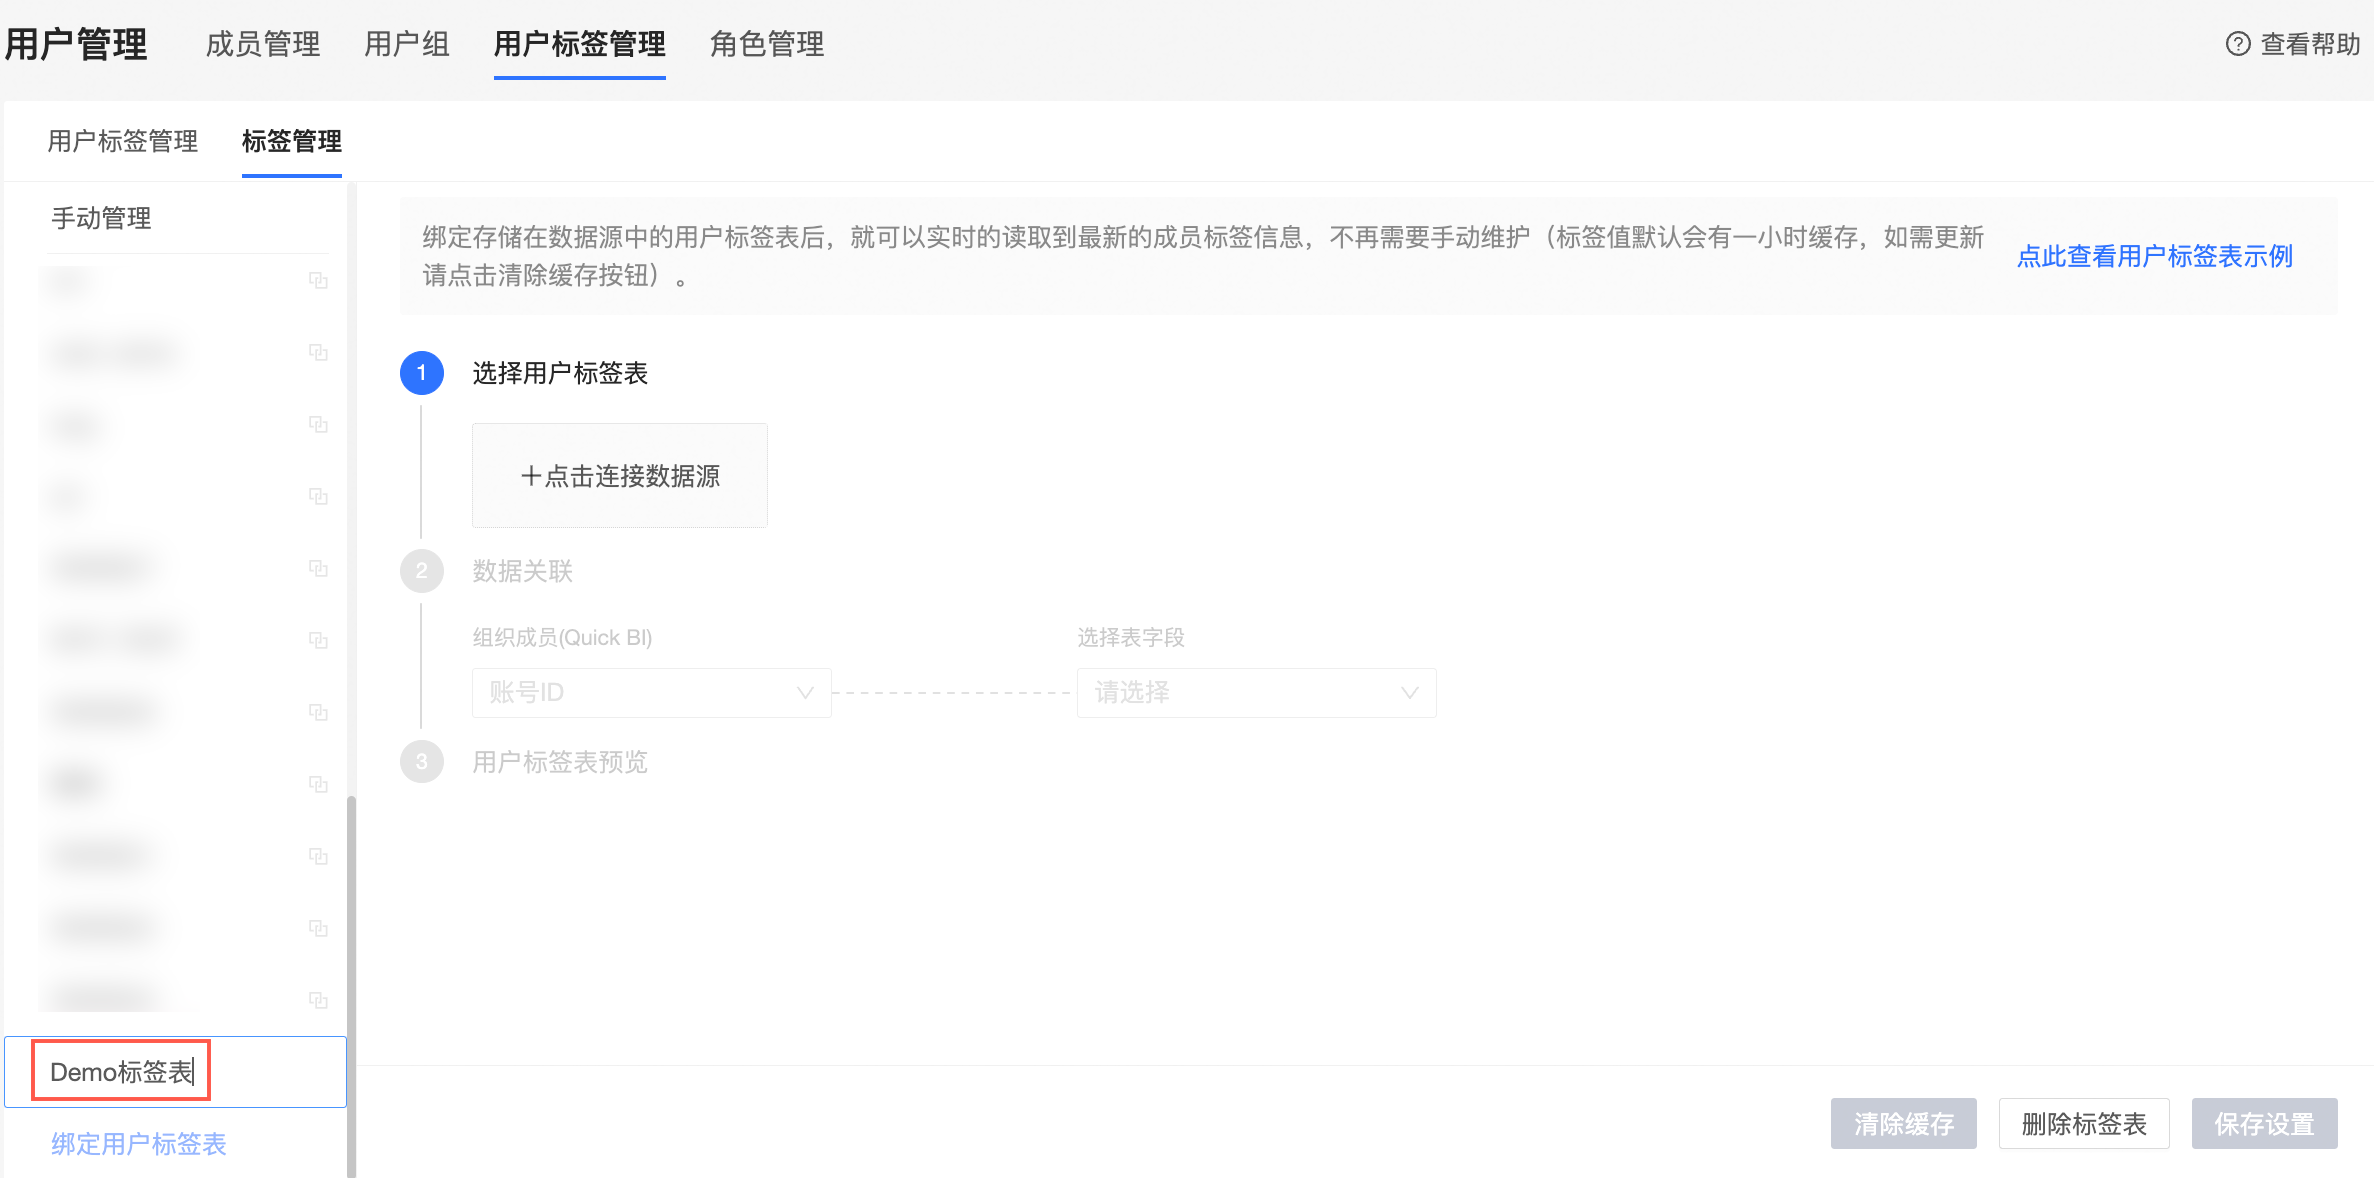This screenshot has height=1178, width=2374.
Task: Click the 绑定用户标签表 link
Action: point(138,1144)
